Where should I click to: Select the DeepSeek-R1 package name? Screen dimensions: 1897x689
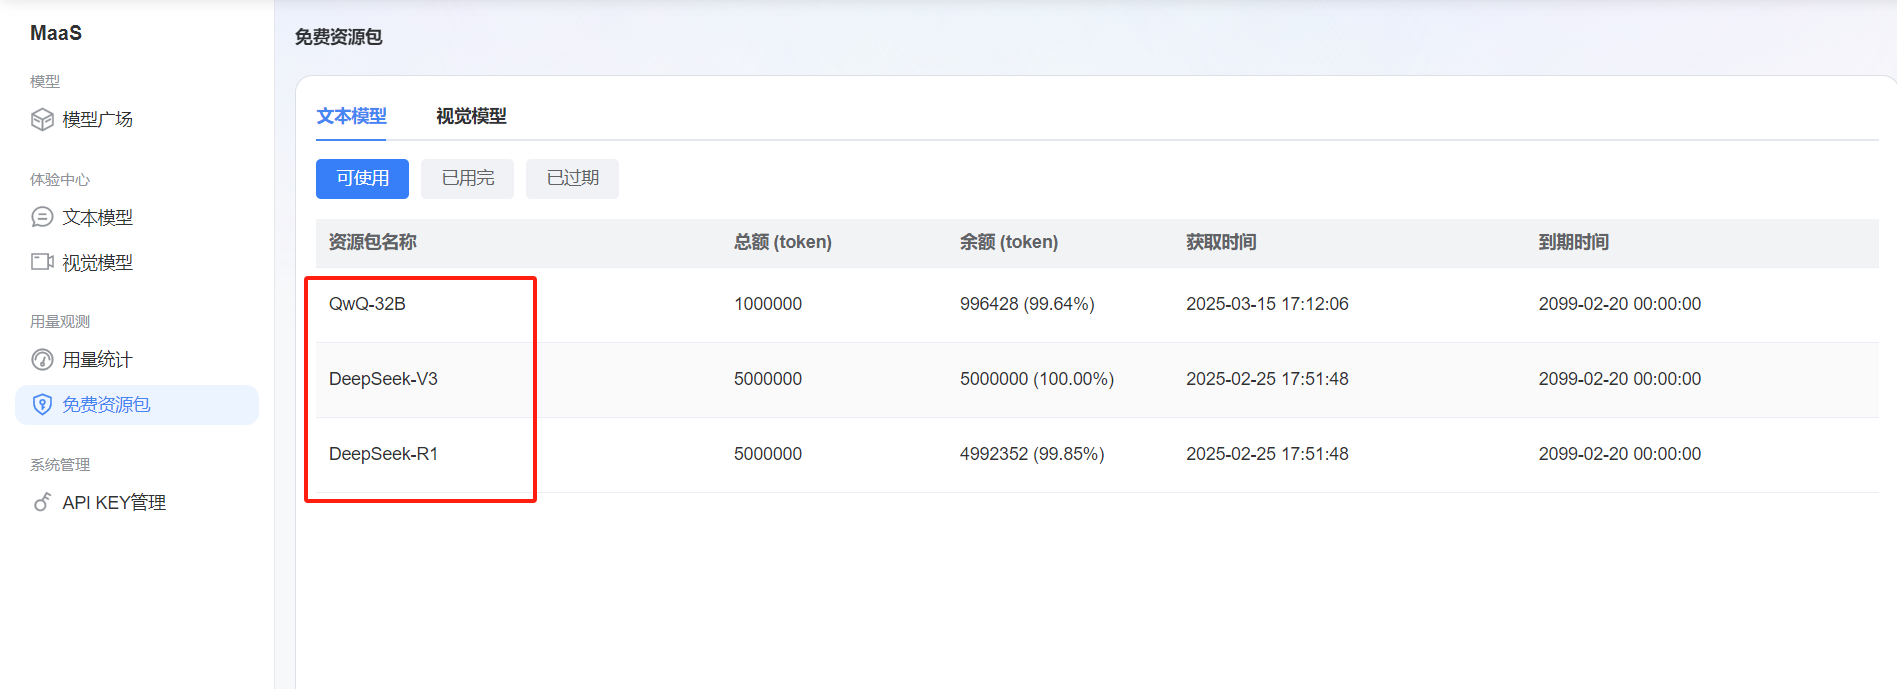tap(383, 454)
